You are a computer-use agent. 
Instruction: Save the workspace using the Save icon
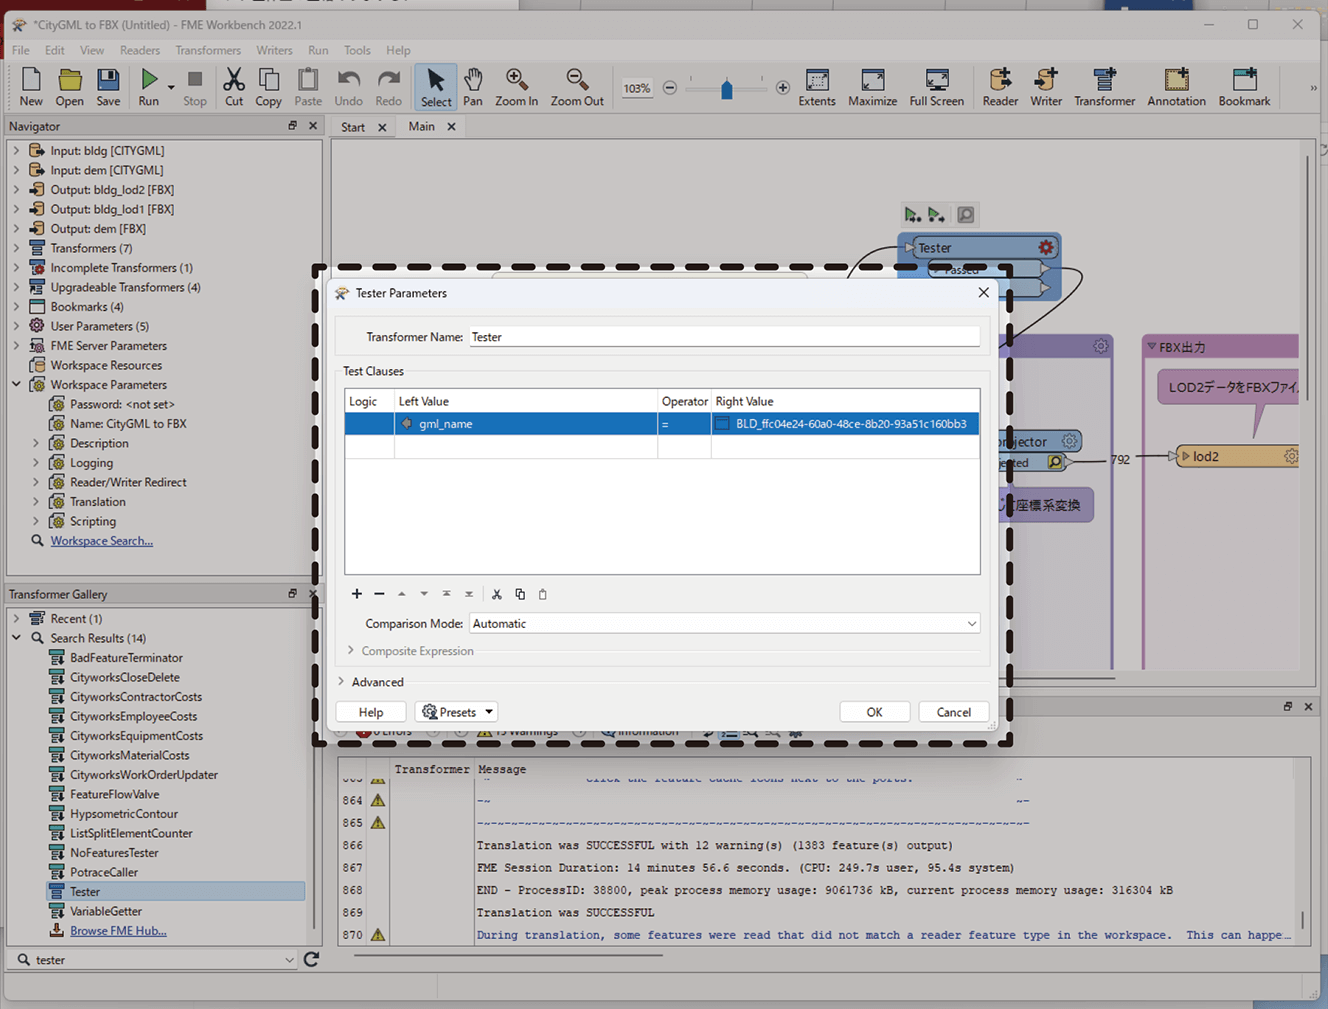point(108,87)
